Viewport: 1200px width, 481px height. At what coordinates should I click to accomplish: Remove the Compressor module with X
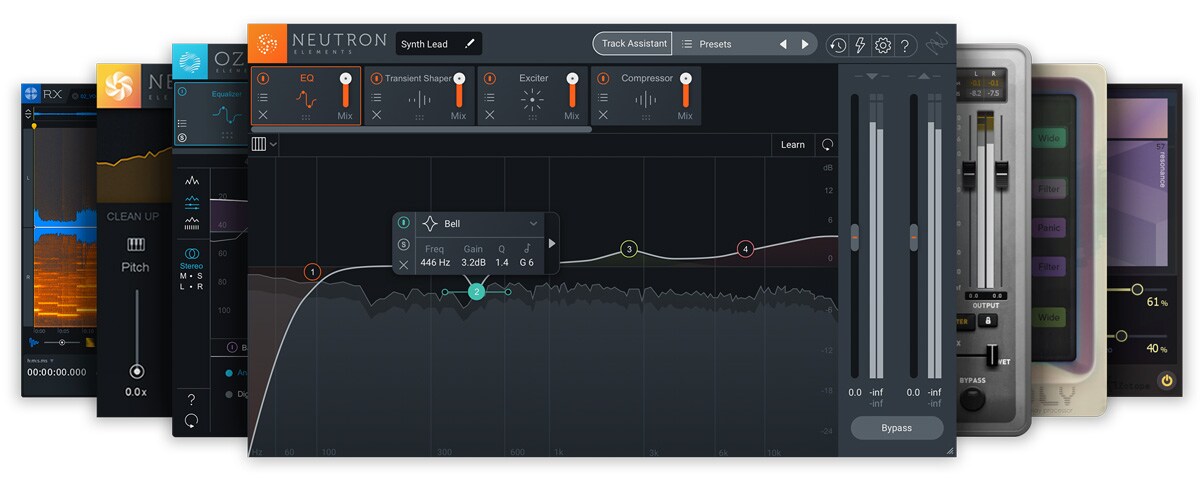603,115
